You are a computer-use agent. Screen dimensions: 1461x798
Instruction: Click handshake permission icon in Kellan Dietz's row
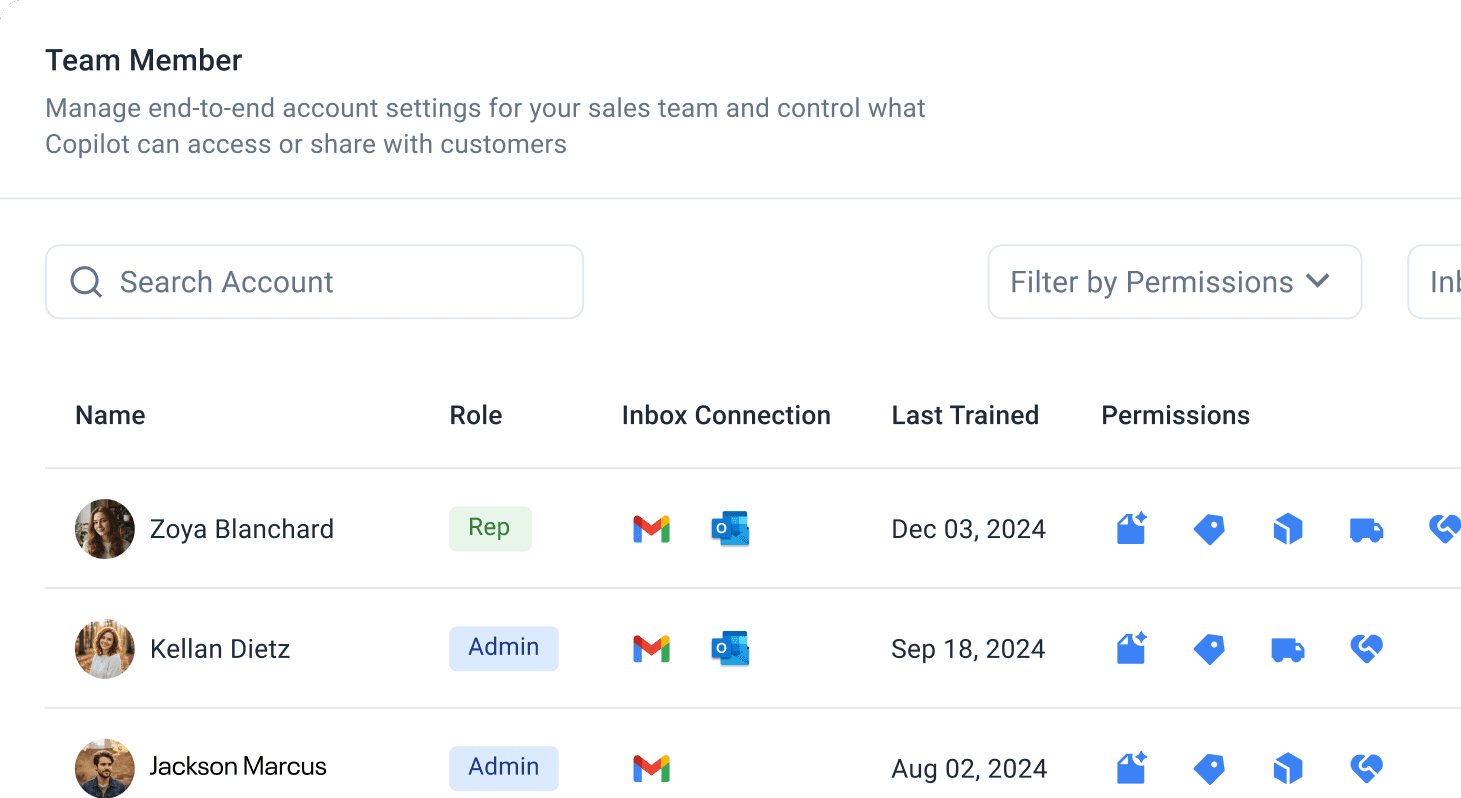click(x=1366, y=649)
